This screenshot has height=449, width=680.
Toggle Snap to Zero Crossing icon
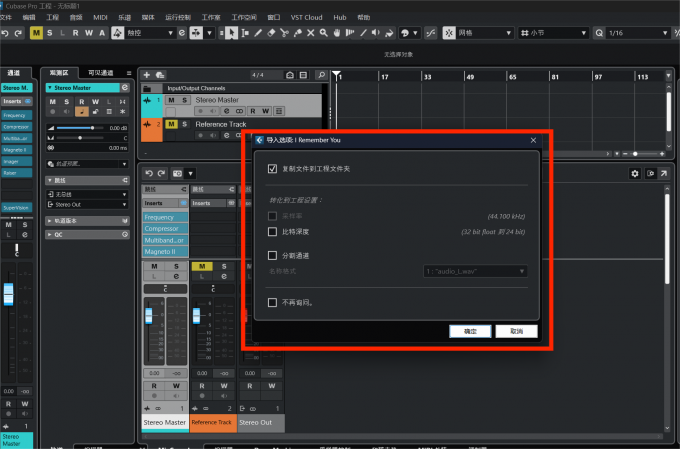click(x=431, y=33)
